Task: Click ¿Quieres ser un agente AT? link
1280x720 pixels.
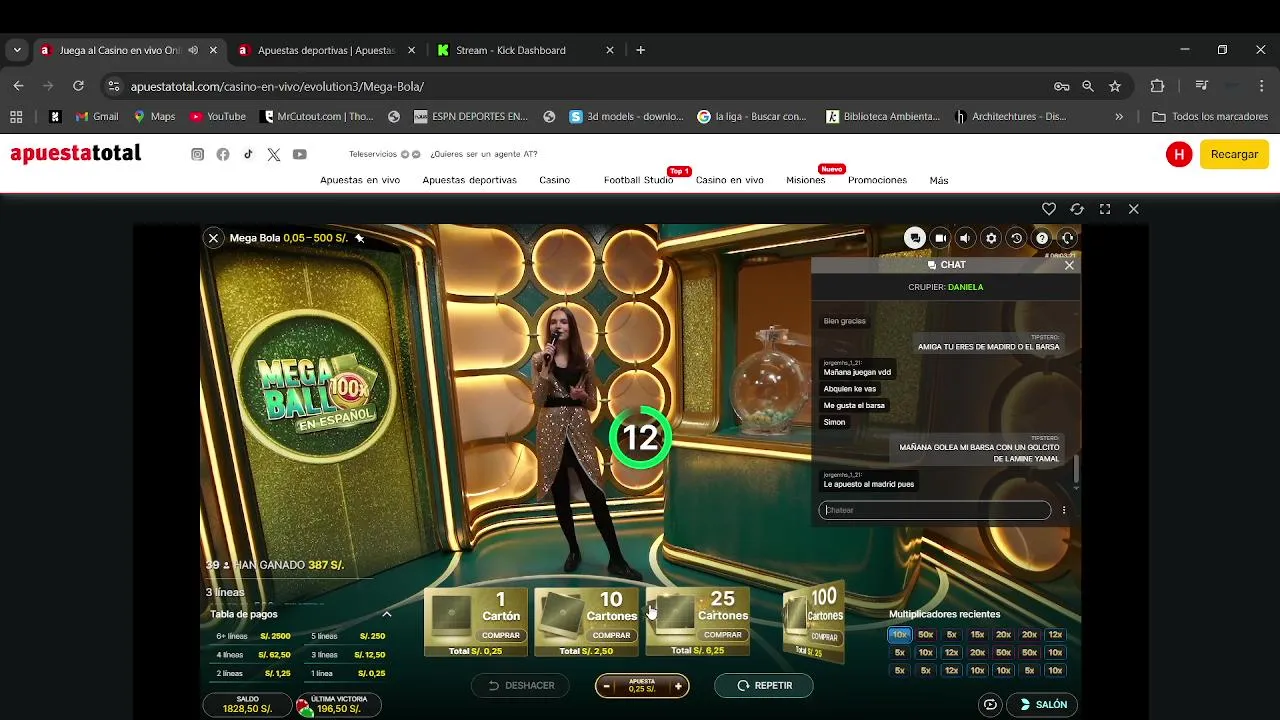Action: tap(484, 154)
